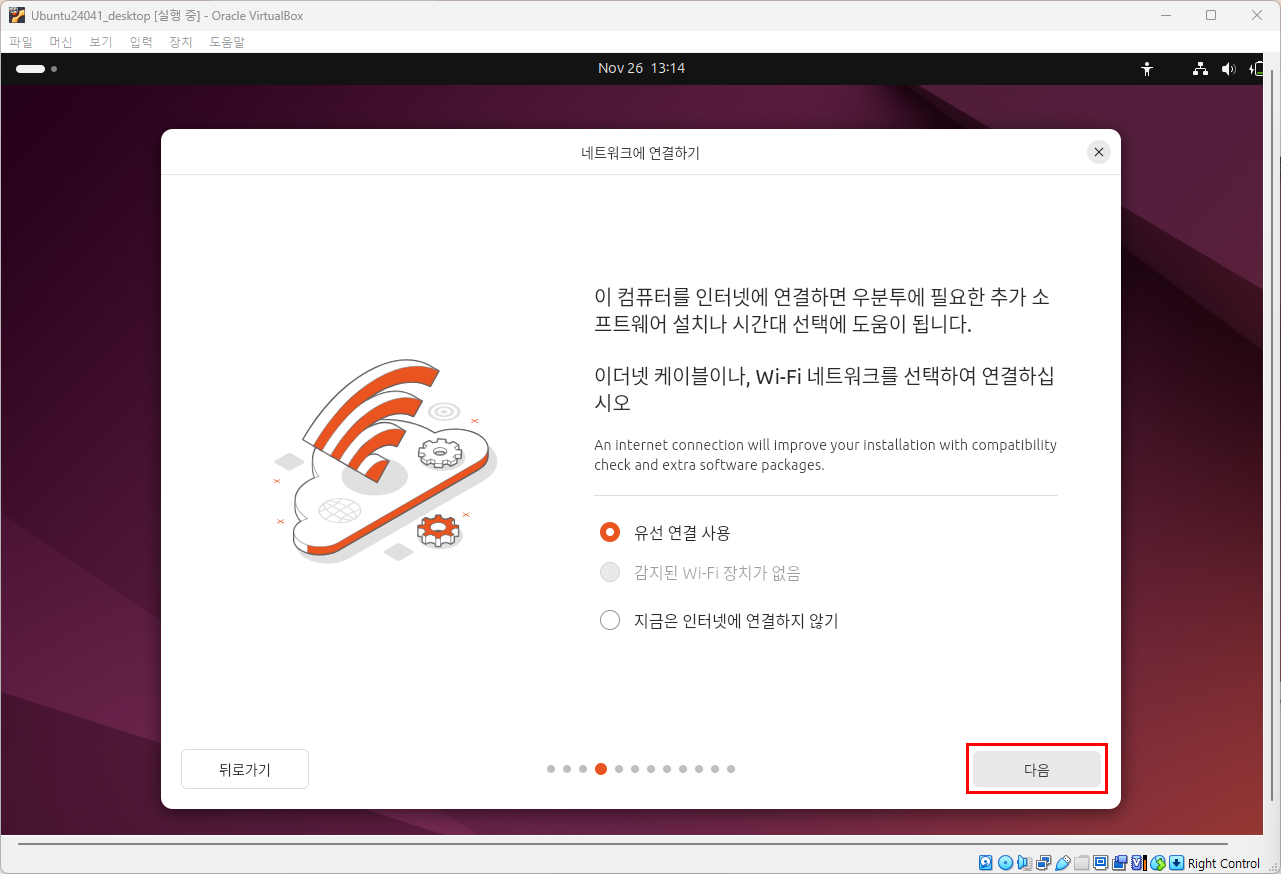This screenshot has height=874, width=1281.
Task: Click the English internet connection description text
Action: 825,455
